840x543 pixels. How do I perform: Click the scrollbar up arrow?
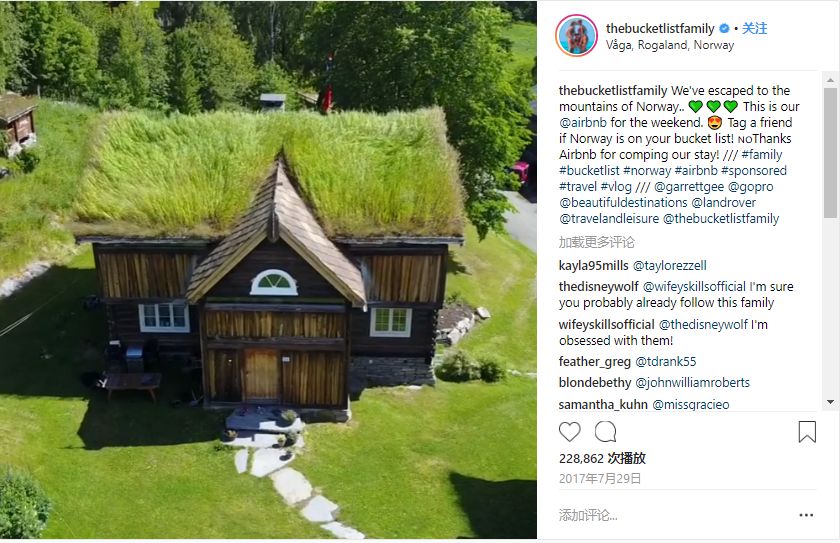[830, 80]
